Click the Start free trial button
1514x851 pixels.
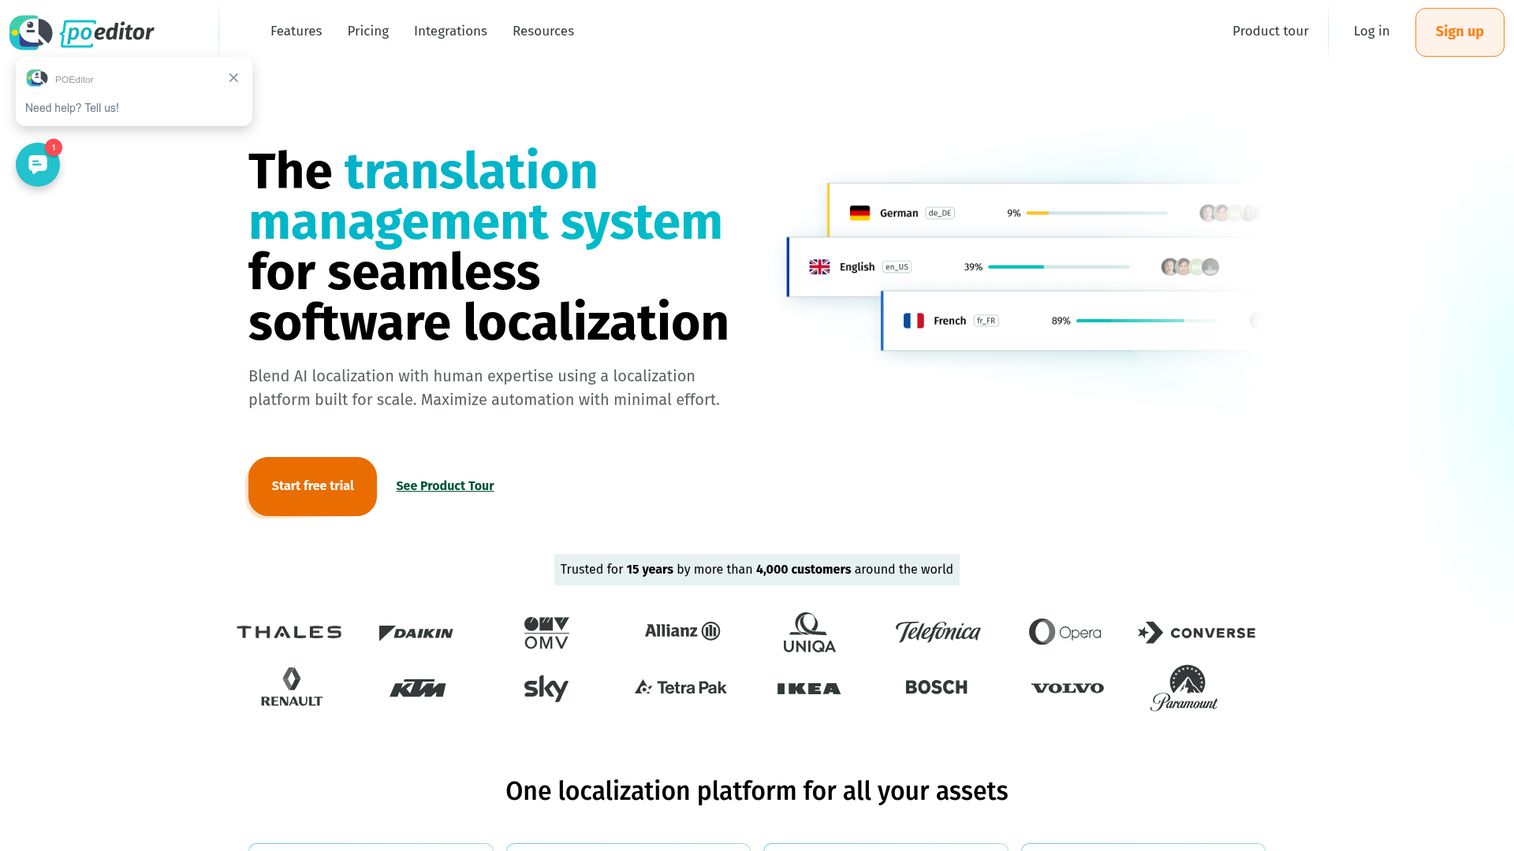312,486
